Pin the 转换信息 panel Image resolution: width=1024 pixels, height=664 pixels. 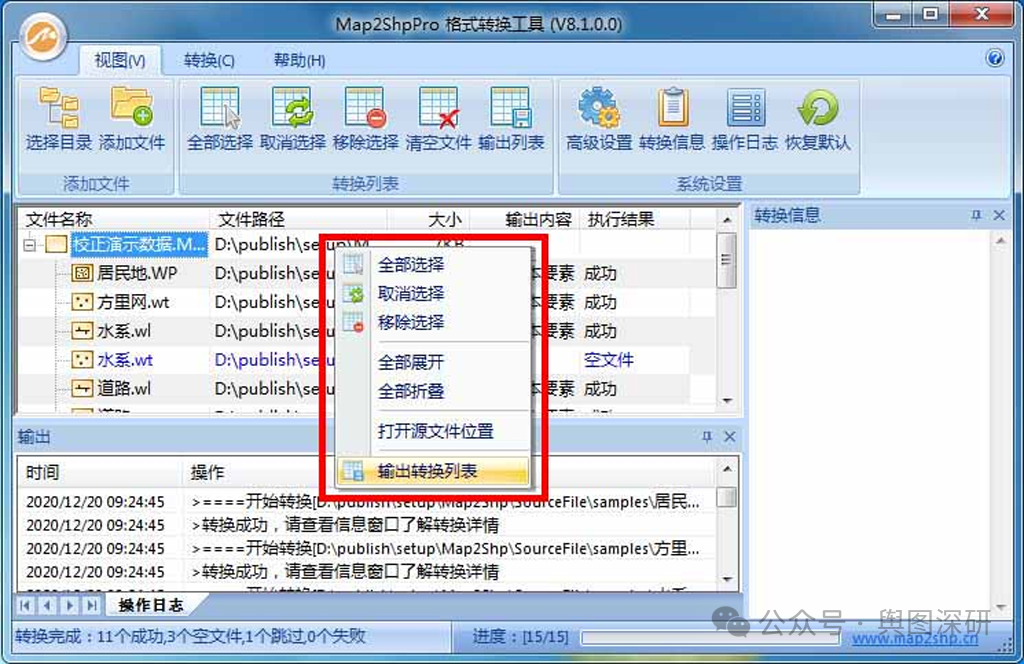point(976,215)
